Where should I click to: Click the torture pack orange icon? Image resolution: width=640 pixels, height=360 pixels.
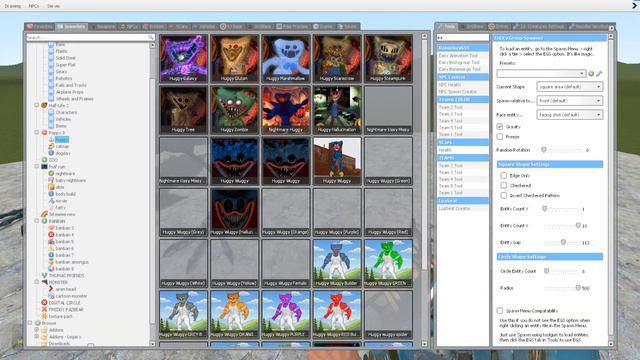tap(44, 316)
